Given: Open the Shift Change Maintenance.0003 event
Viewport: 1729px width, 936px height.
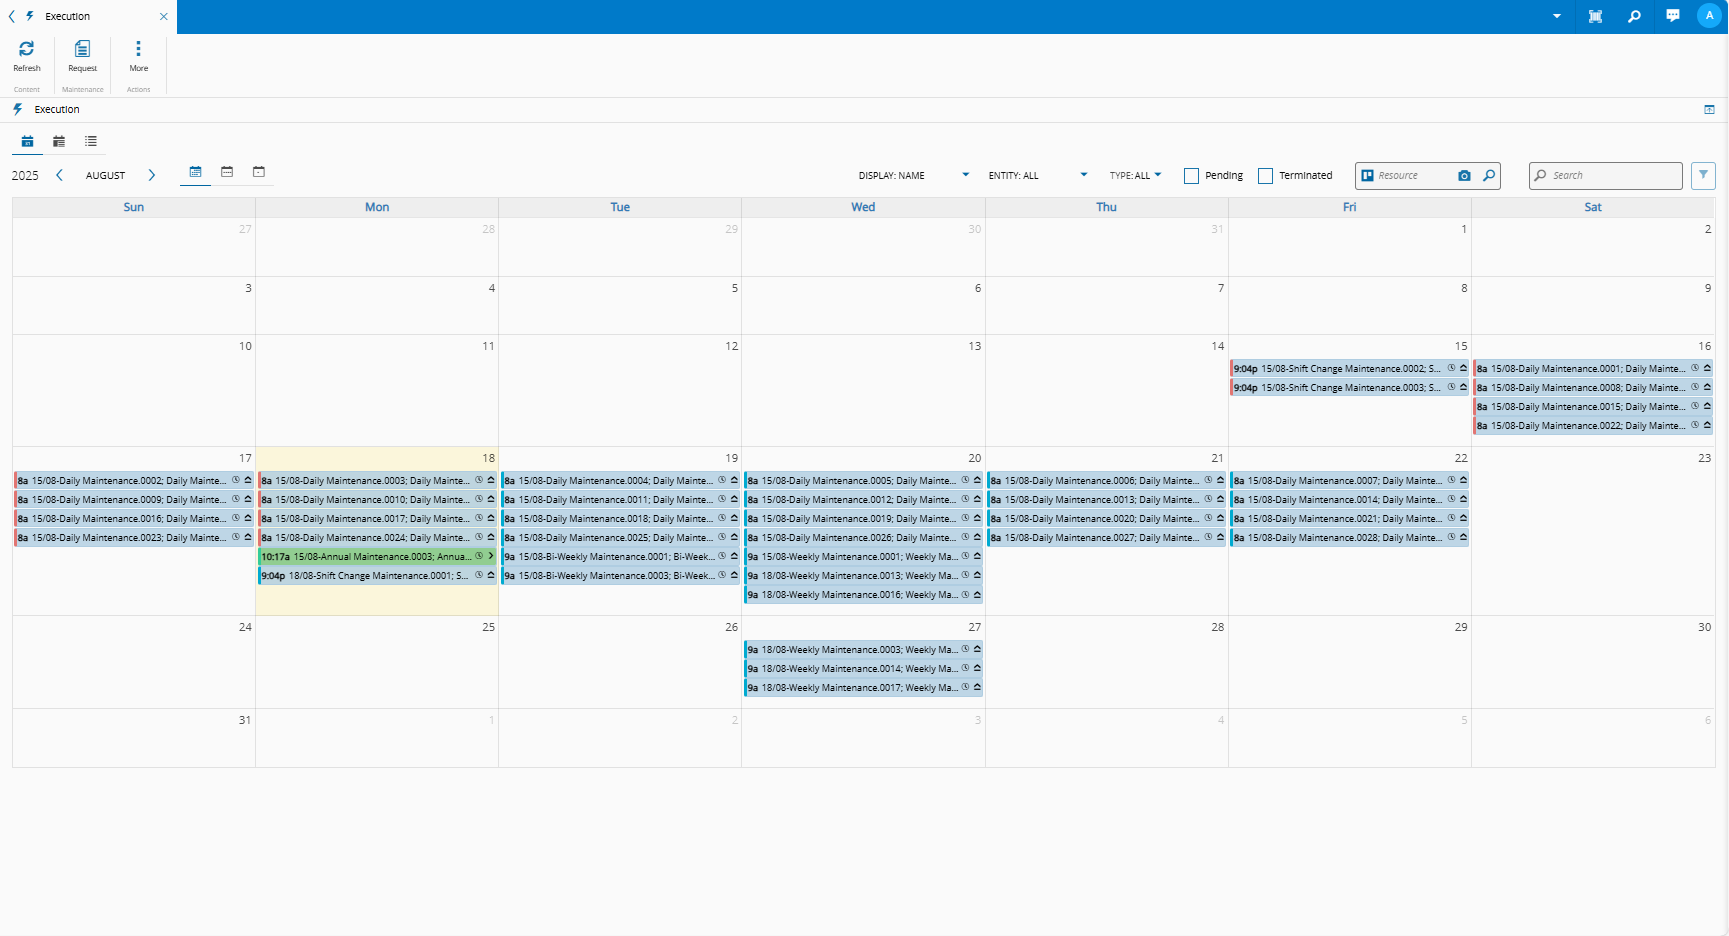Looking at the screenshot, I should point(1349,388).
